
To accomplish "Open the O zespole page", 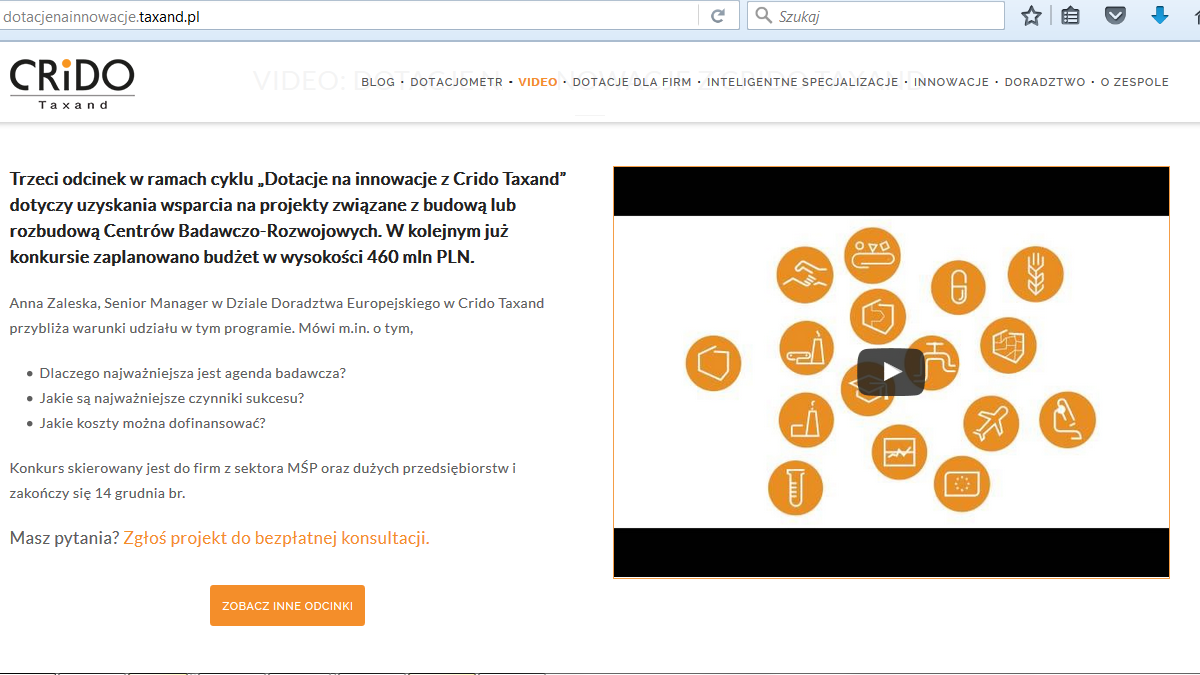I will pos(1134,83).
